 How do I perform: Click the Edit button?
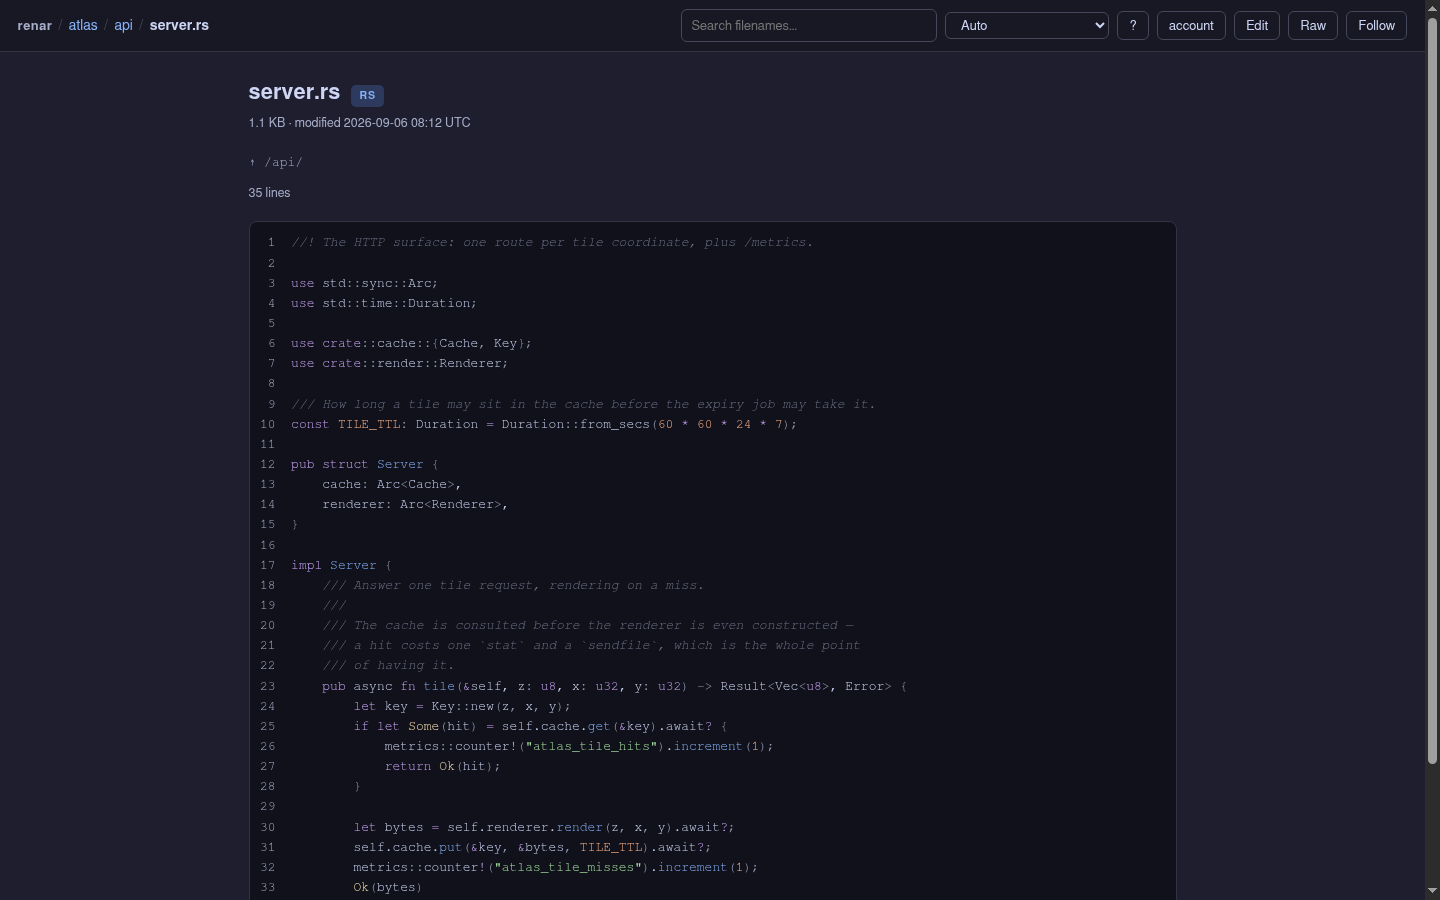(x=1257, y=26)
